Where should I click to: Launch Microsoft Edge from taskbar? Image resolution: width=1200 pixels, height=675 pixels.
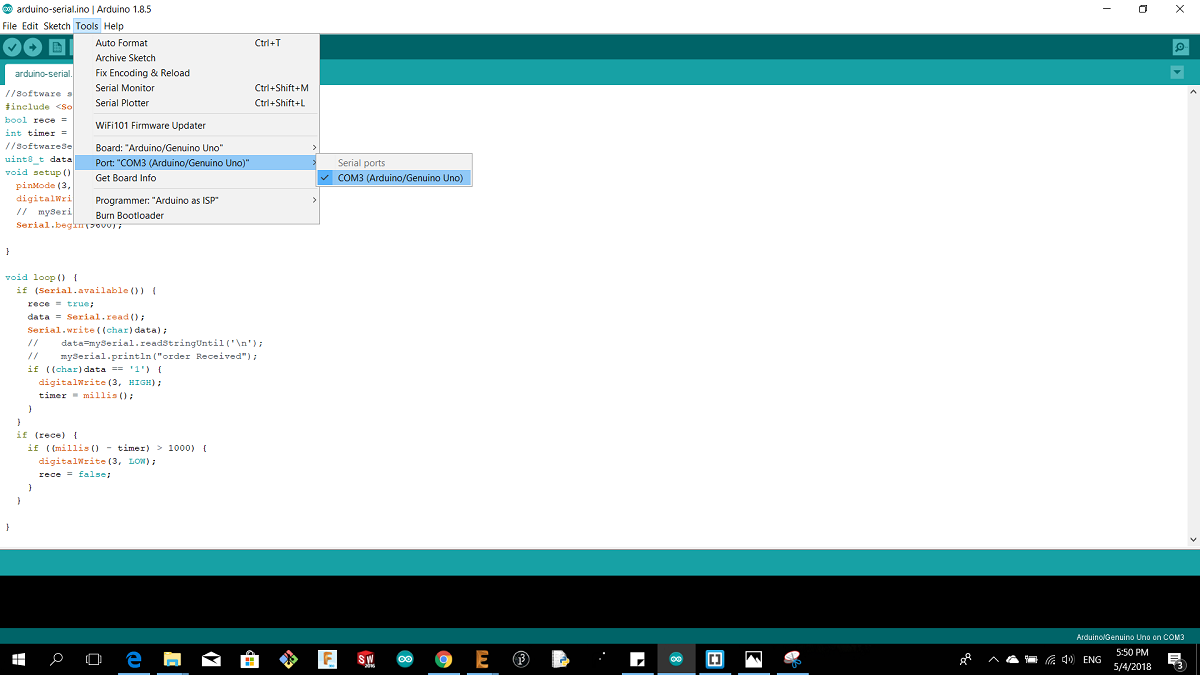coord(134,659)
